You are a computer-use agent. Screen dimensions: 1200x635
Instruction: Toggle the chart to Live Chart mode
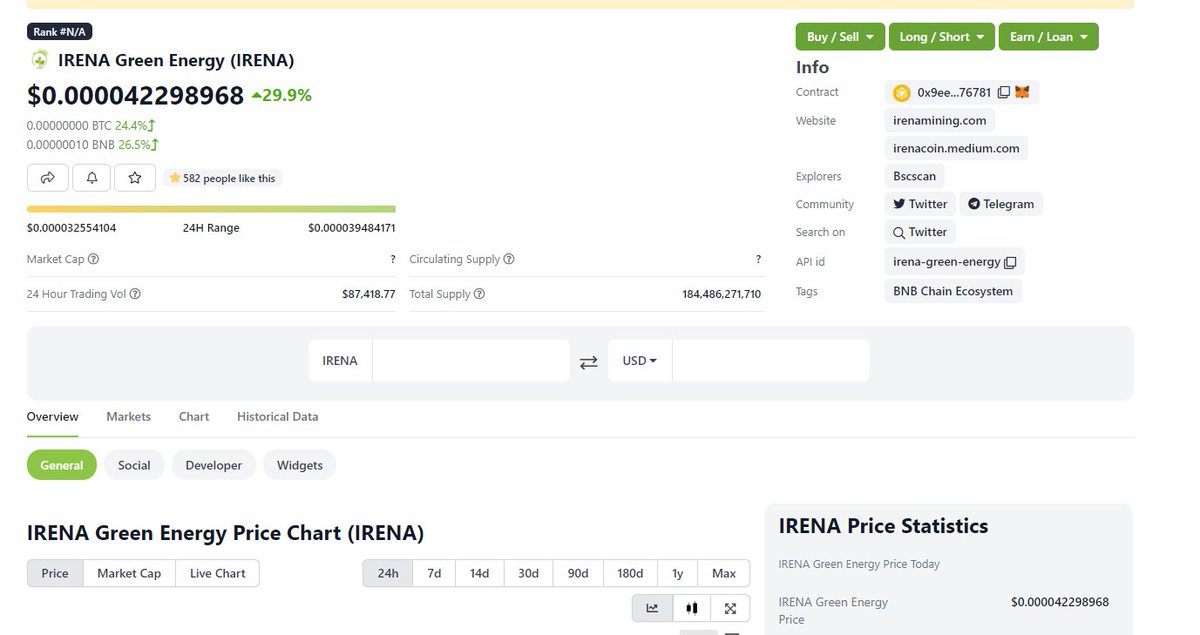point(217,573)
